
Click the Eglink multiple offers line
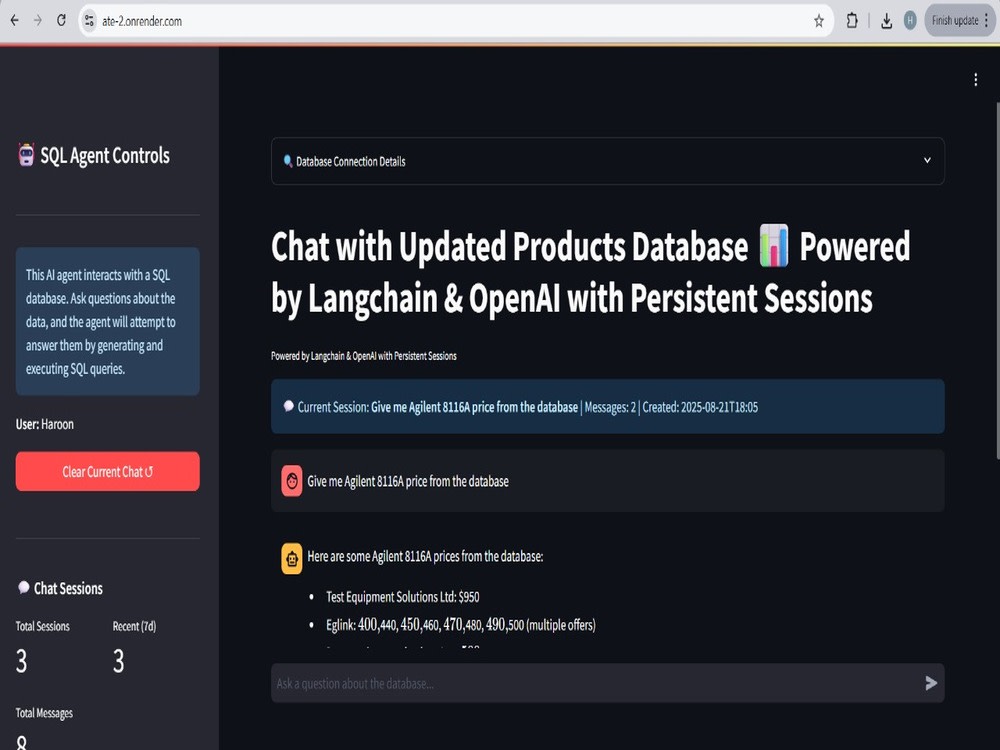pyautogui.click(x=460, y=624)
